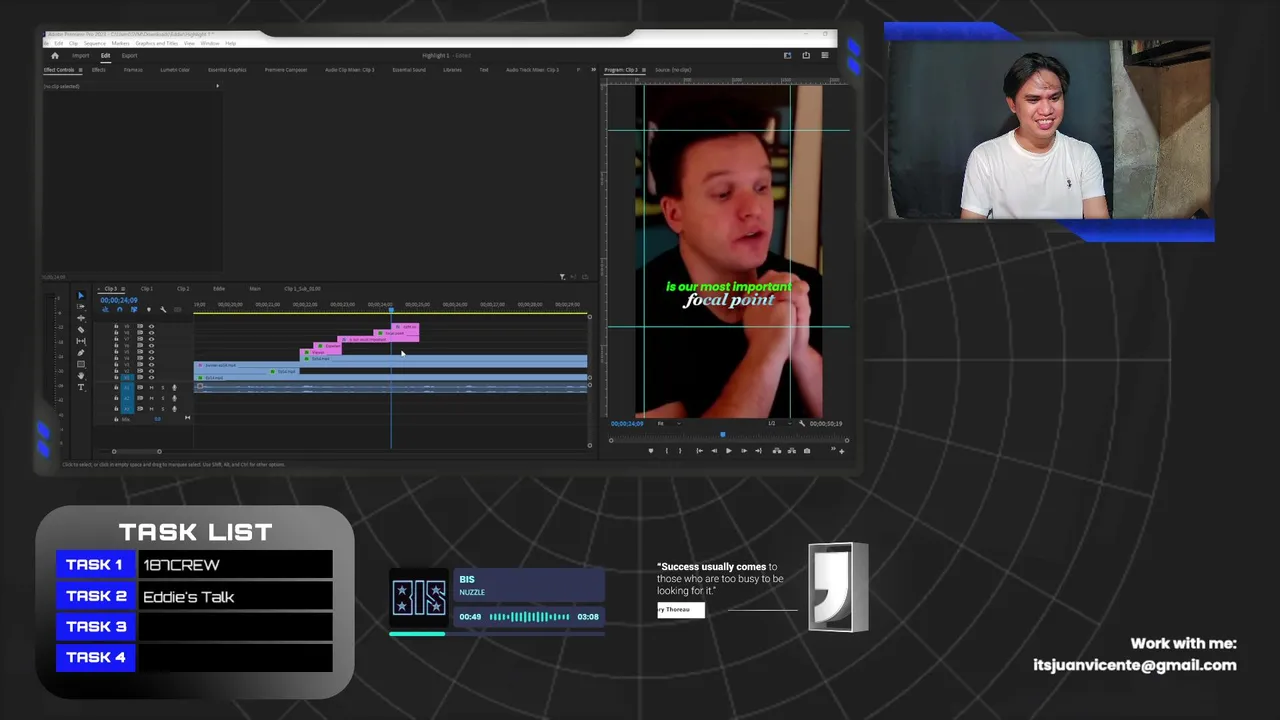Image resolution: width=1280 pixels, height=720 pixels.
Task: Open the Eddie sequence tab
Action: pos(219,289)
